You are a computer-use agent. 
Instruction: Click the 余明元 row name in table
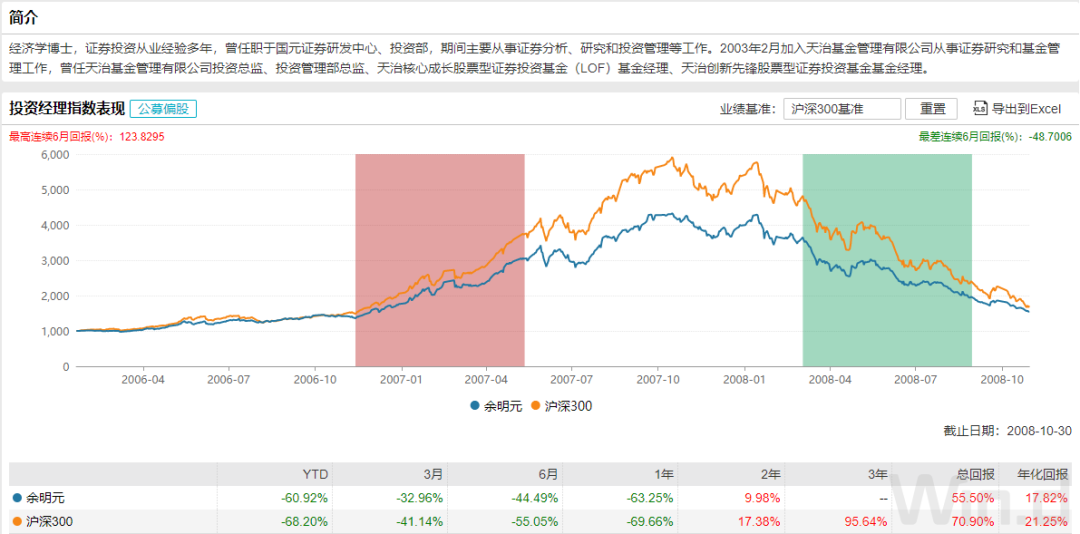click(46, 497)
